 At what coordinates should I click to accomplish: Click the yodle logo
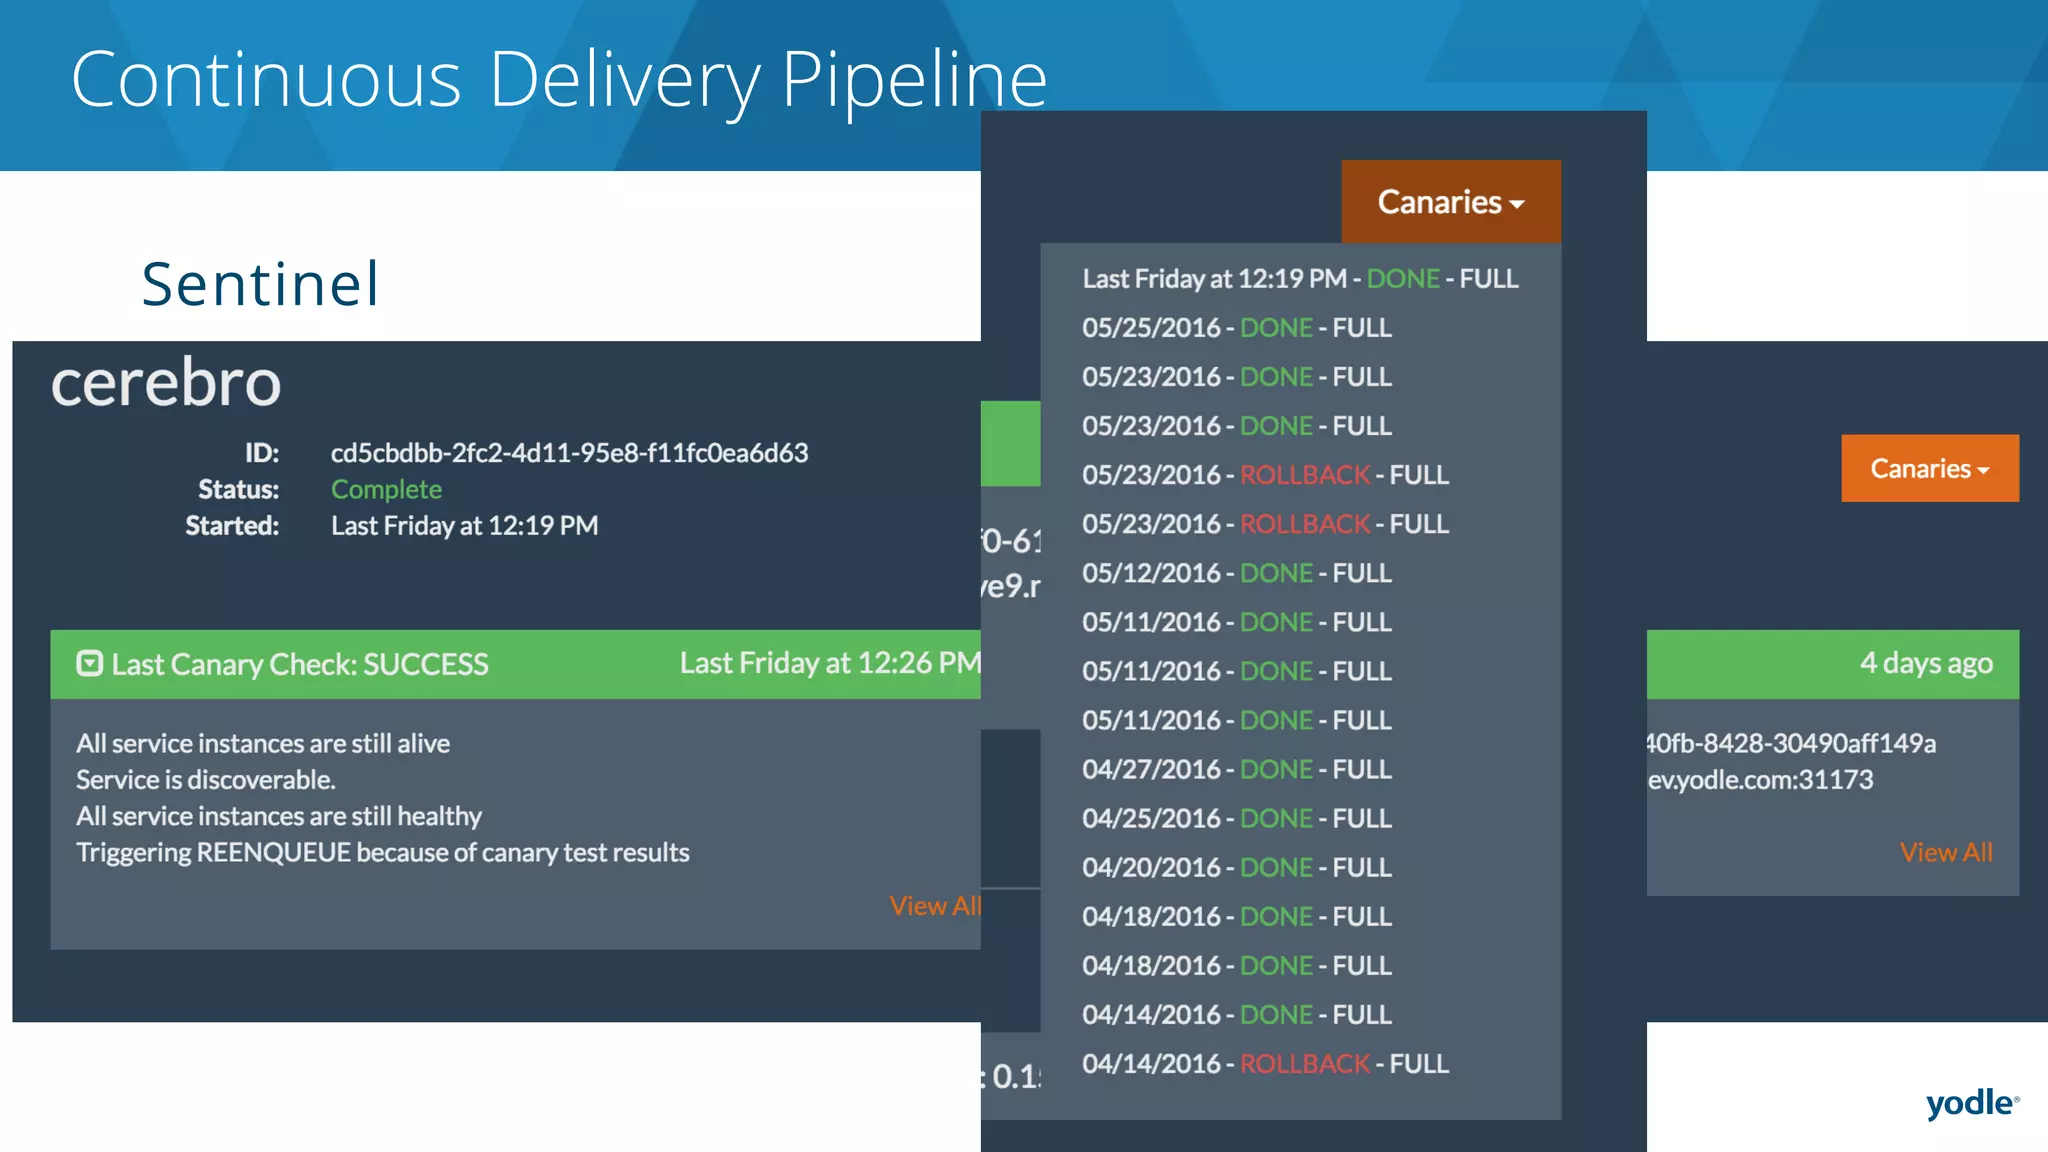point(1972,1103)
